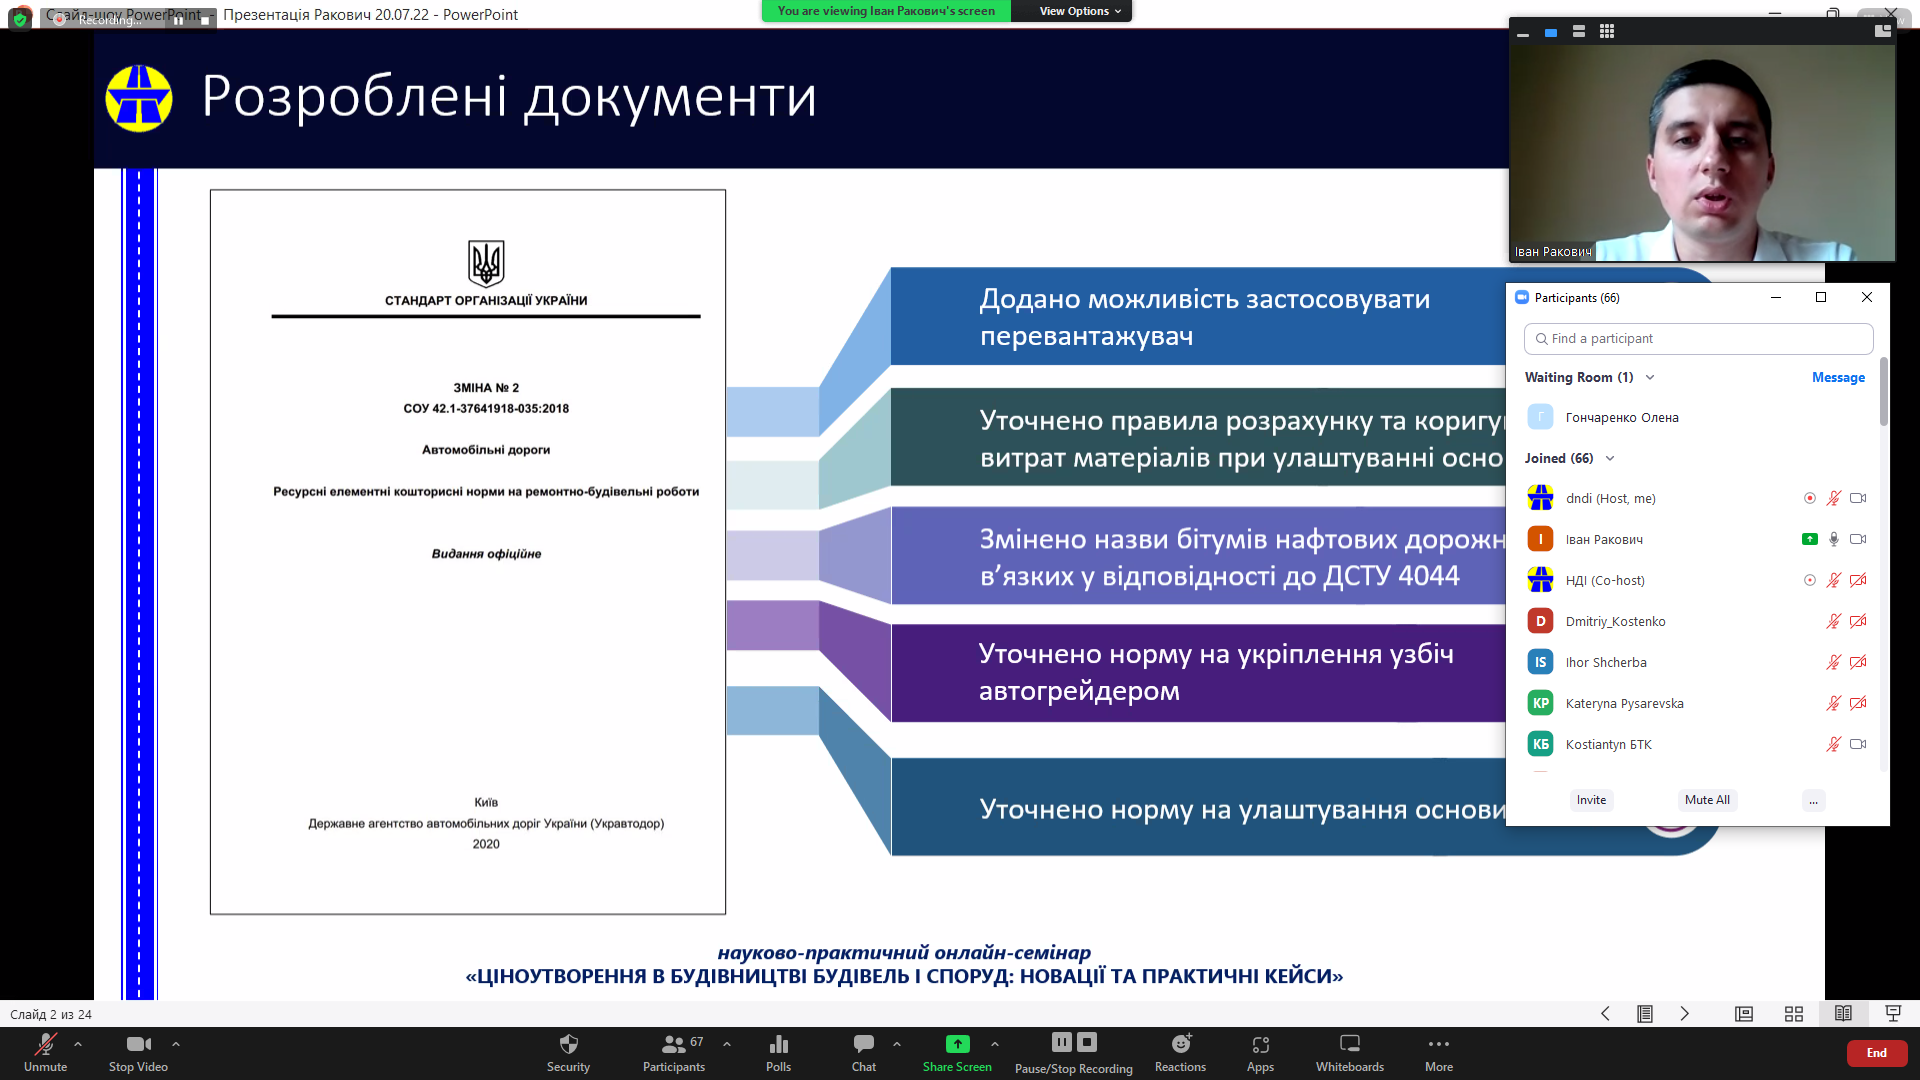The height and width of the screenshot is (1080, 1920).
Task: Click the Message link for waiting room
Action: pyautogui.click(x=1837, y=377)
